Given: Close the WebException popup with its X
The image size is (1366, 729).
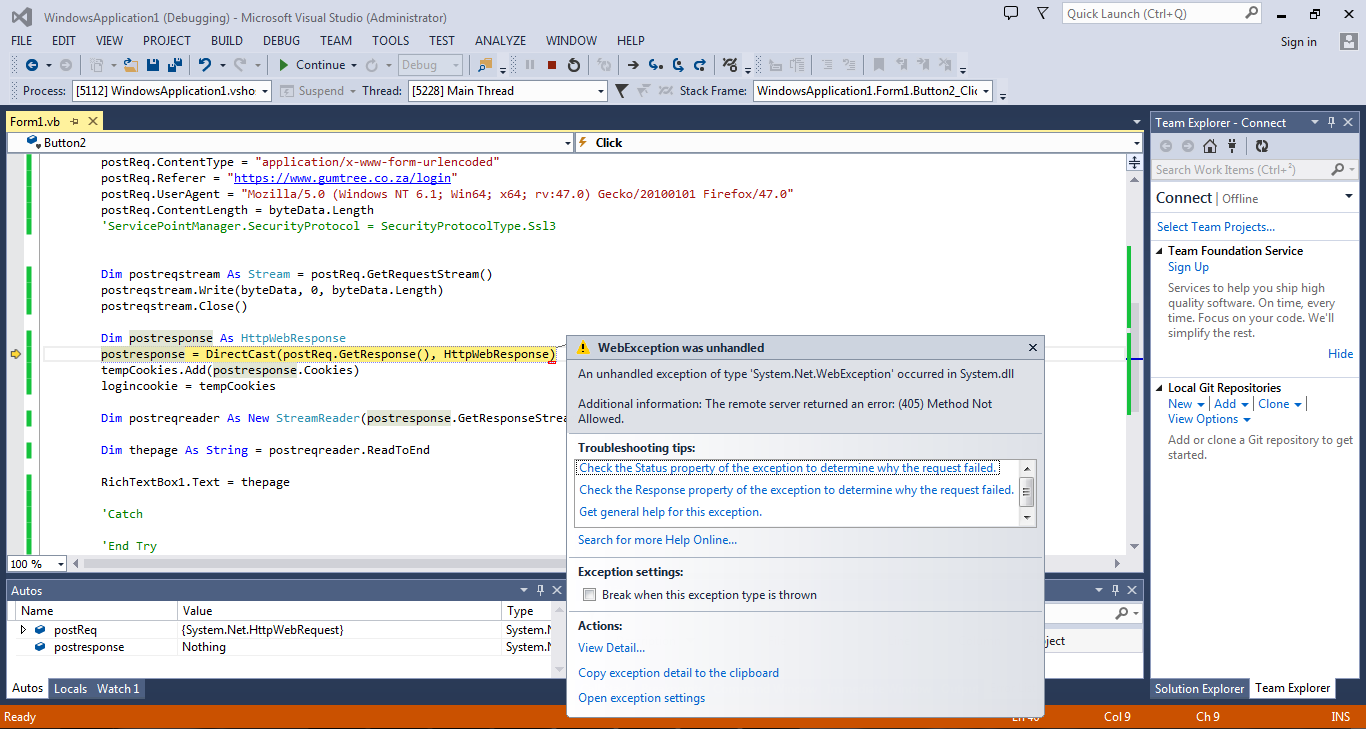Looking at the screenshot, I should (x=1033, y=348).
